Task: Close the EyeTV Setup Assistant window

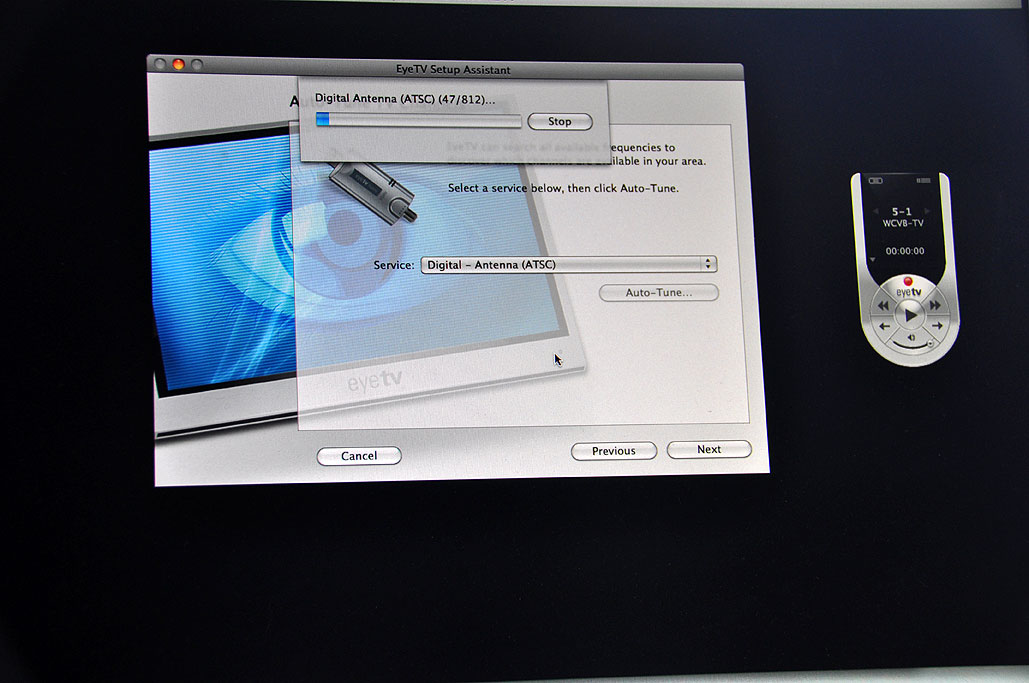Action: tap(159, 64)
